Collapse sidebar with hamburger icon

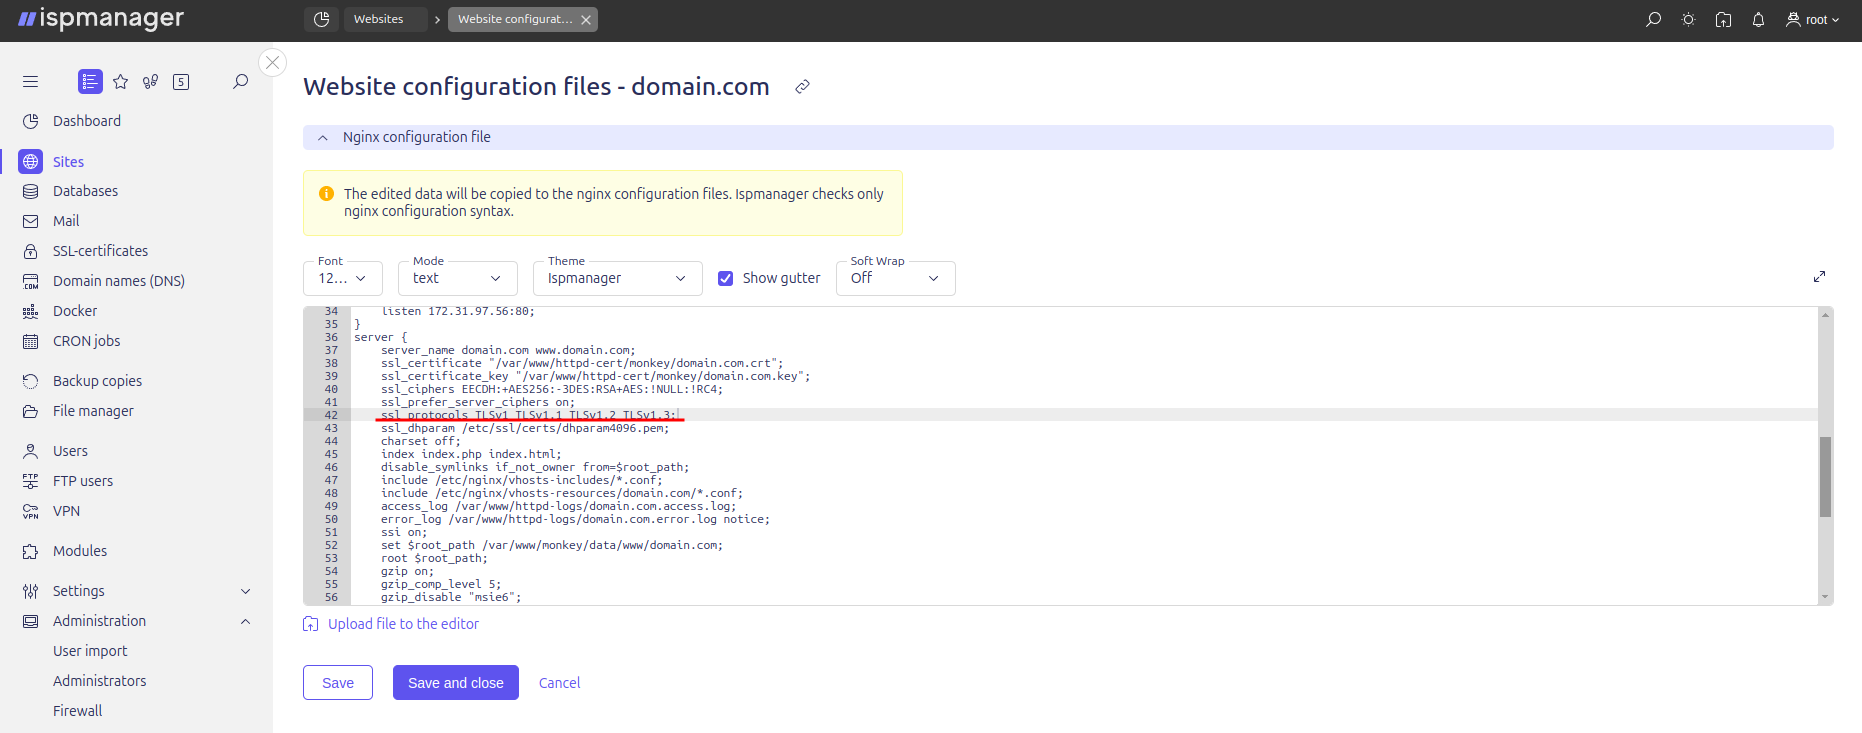(x=30, y=82)
